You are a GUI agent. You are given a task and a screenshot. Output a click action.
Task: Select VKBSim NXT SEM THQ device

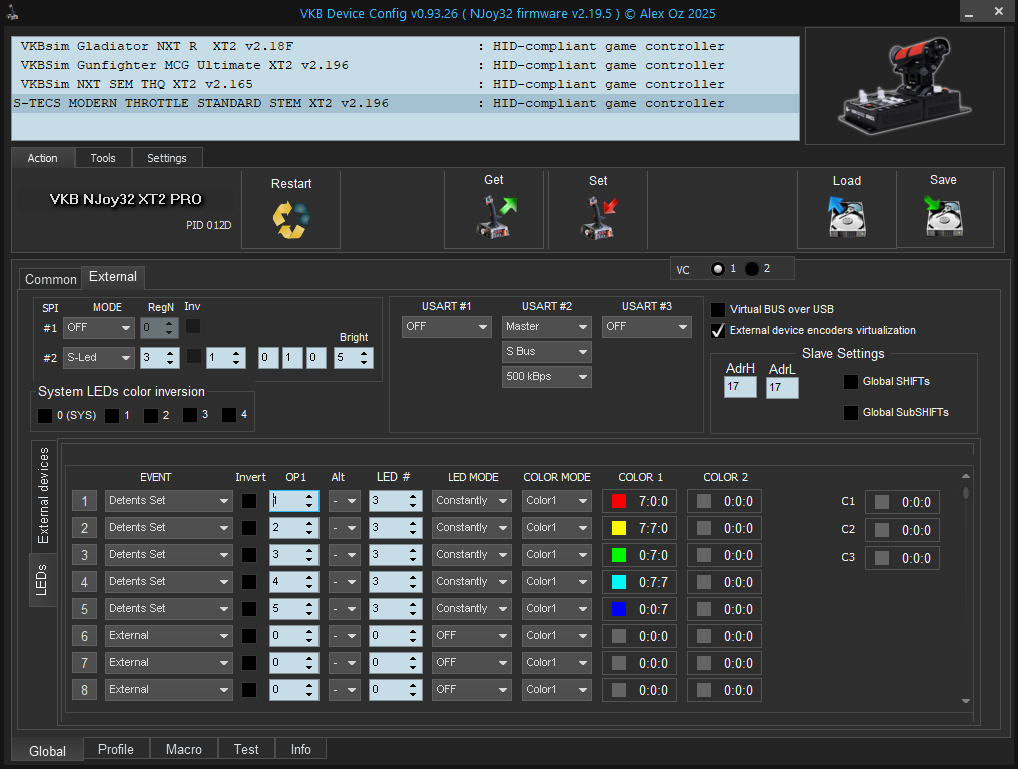[405, 84]
